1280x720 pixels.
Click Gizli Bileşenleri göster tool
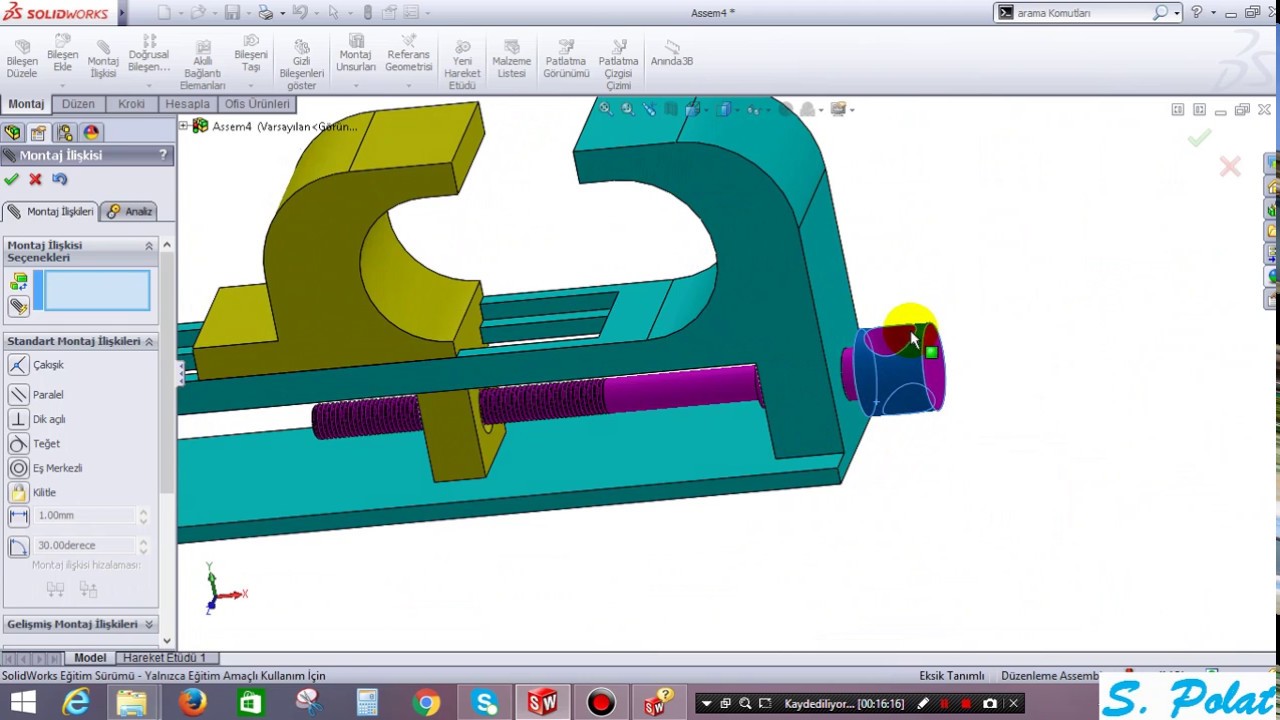click(301, 66)
